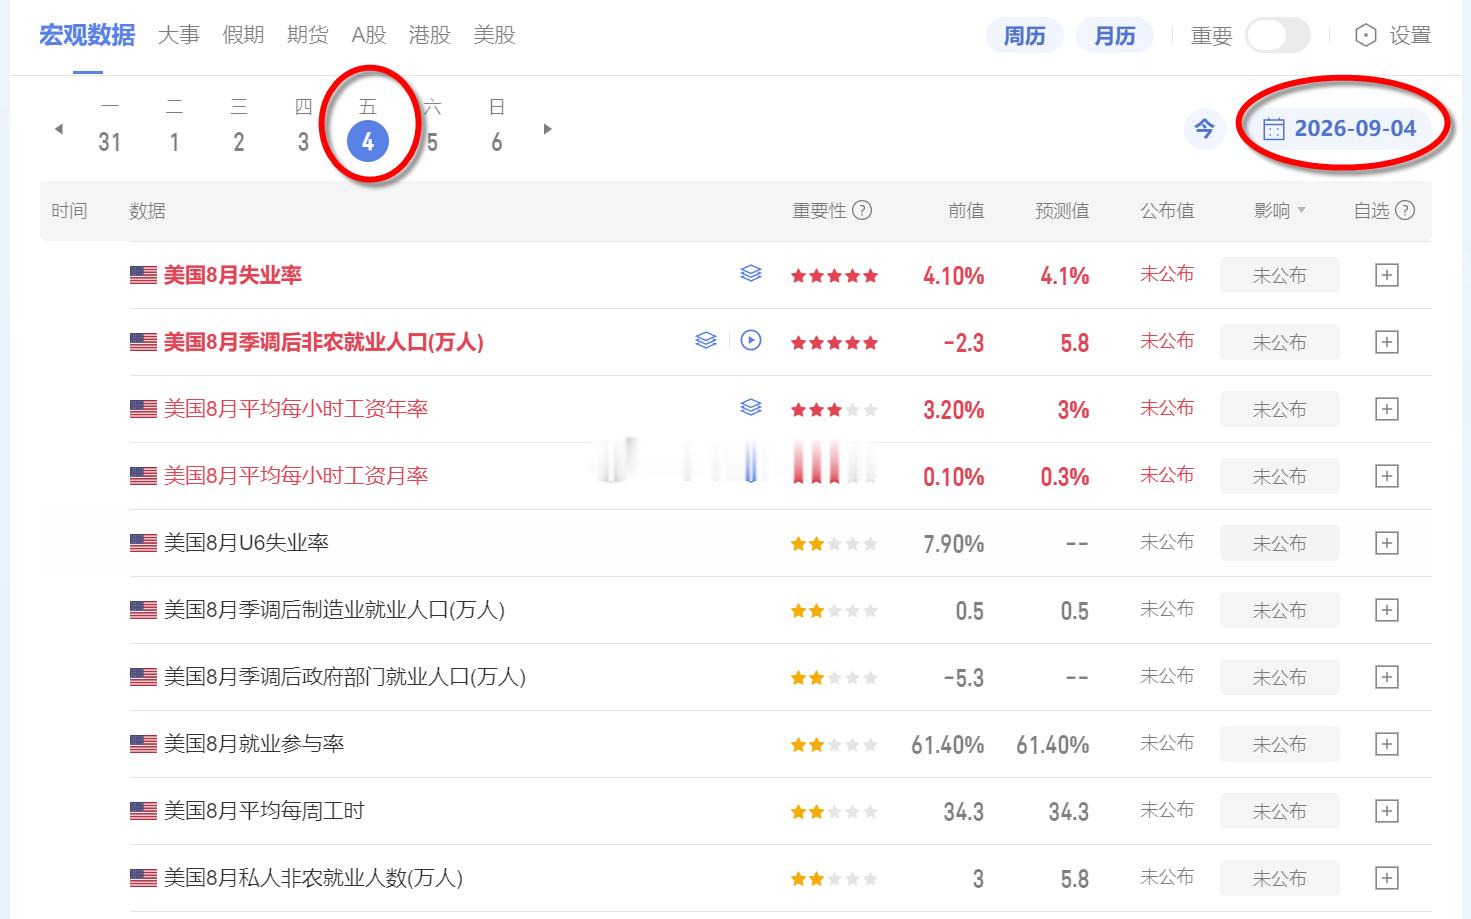Advance to next week arrow
This screenshot has width=1471, height=919.
tap(547, 128)
